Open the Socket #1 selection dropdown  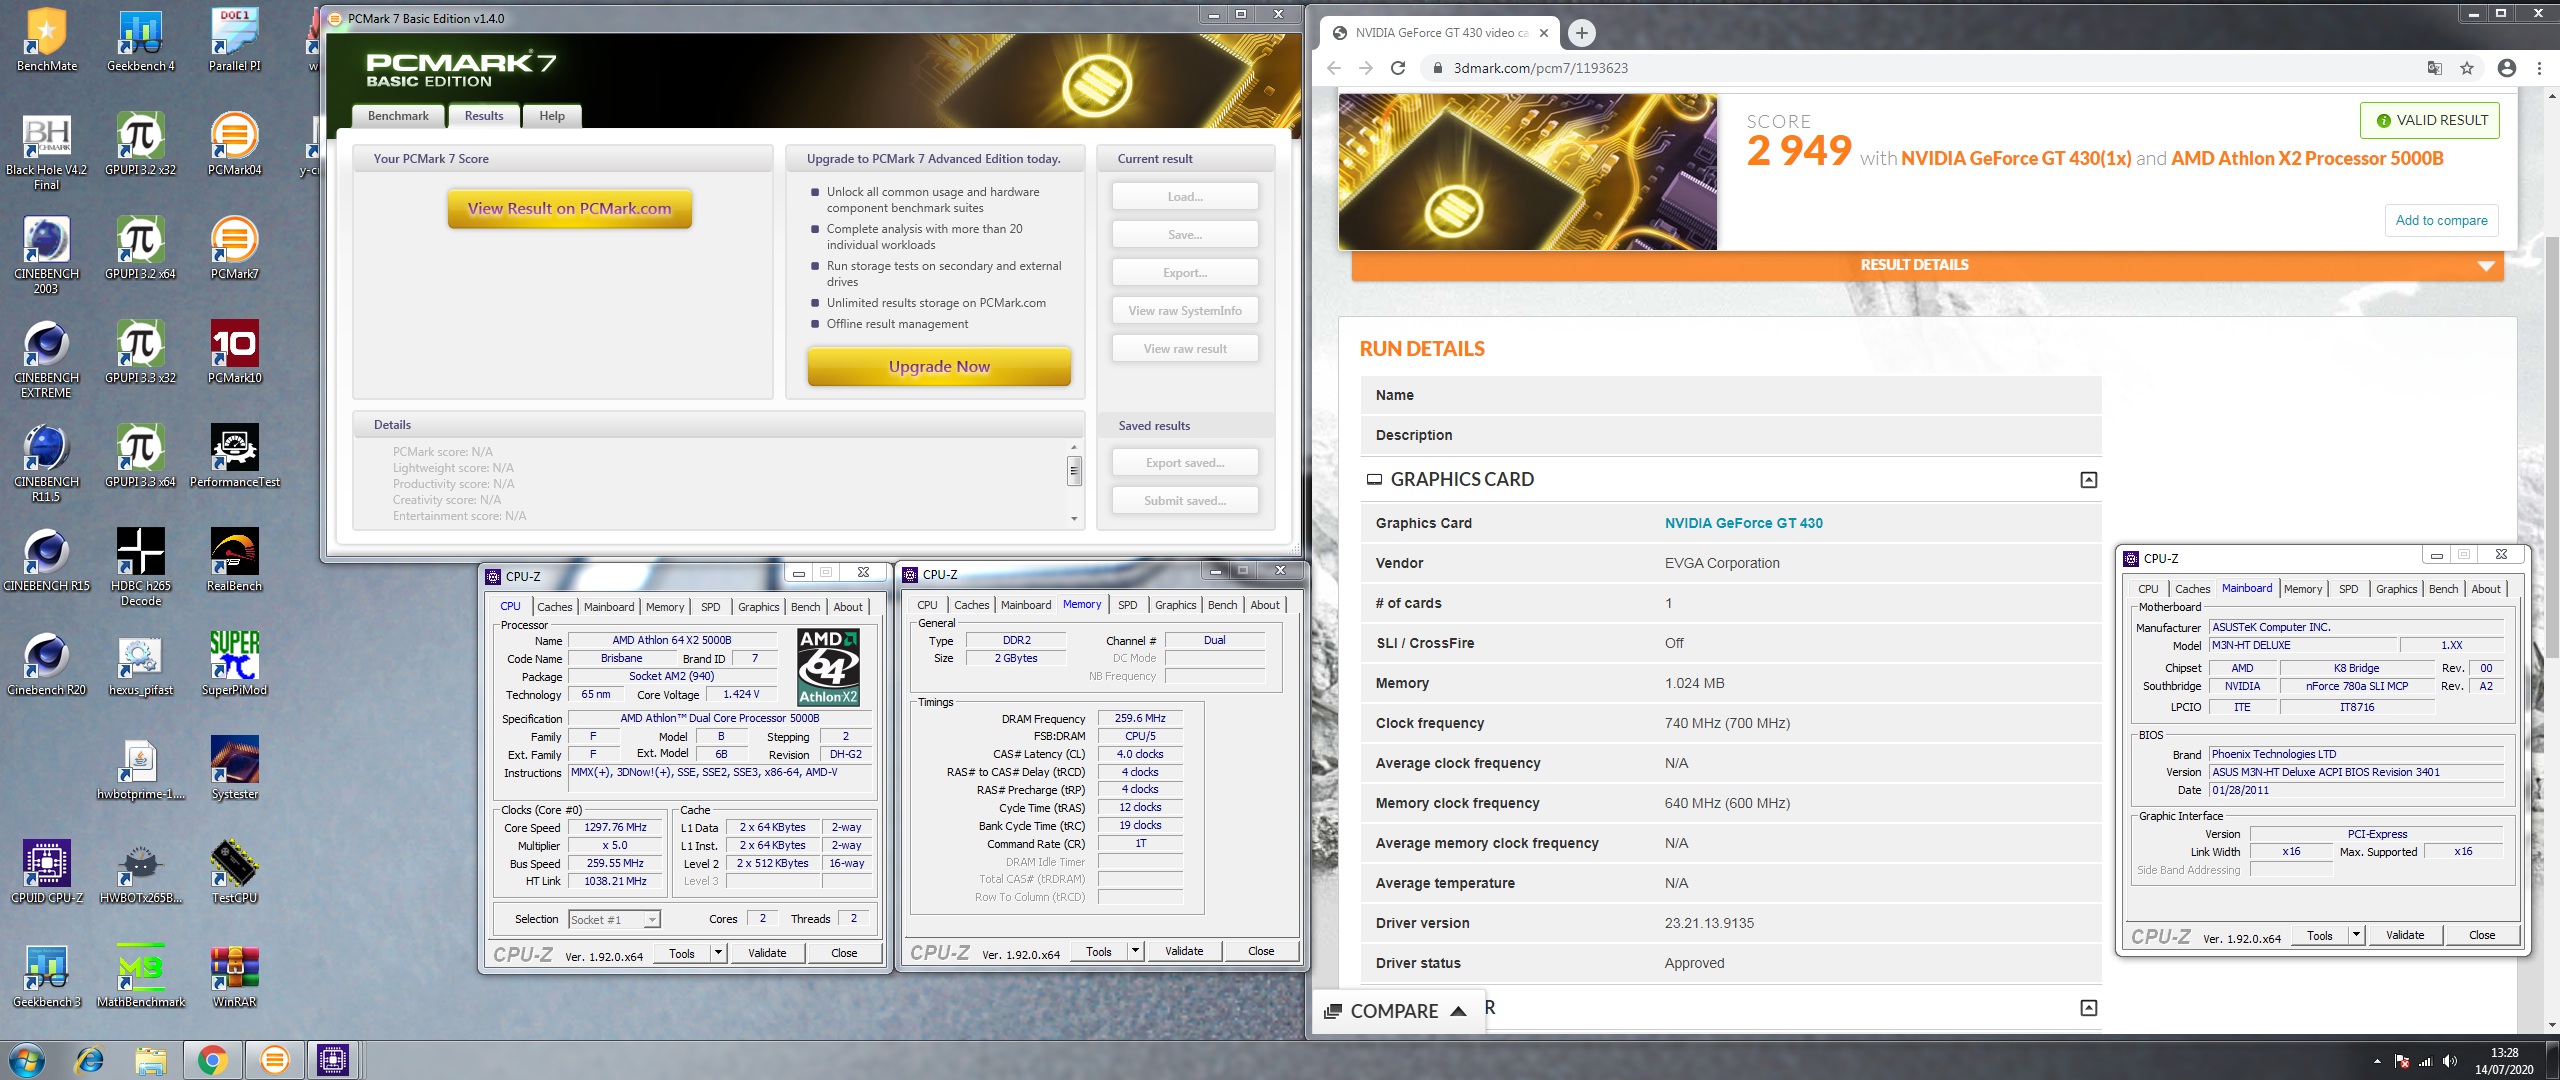pyautogui.click(x=614, y=920)
